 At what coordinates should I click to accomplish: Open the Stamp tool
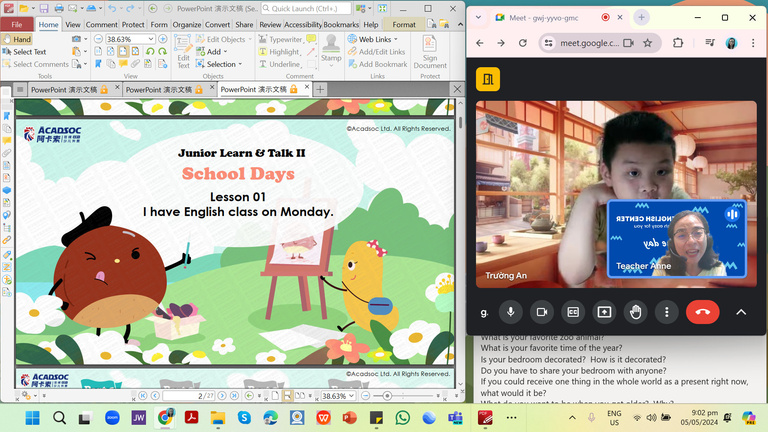(x=331, y=49)
